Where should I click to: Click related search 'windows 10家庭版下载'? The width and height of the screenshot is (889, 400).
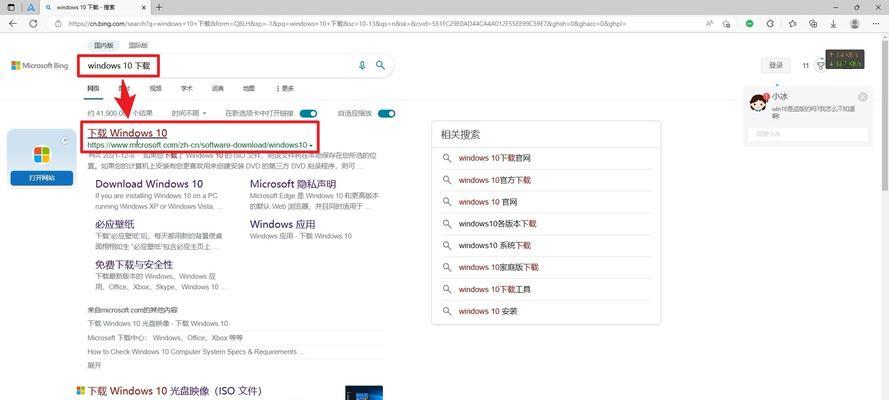[498, 267]
